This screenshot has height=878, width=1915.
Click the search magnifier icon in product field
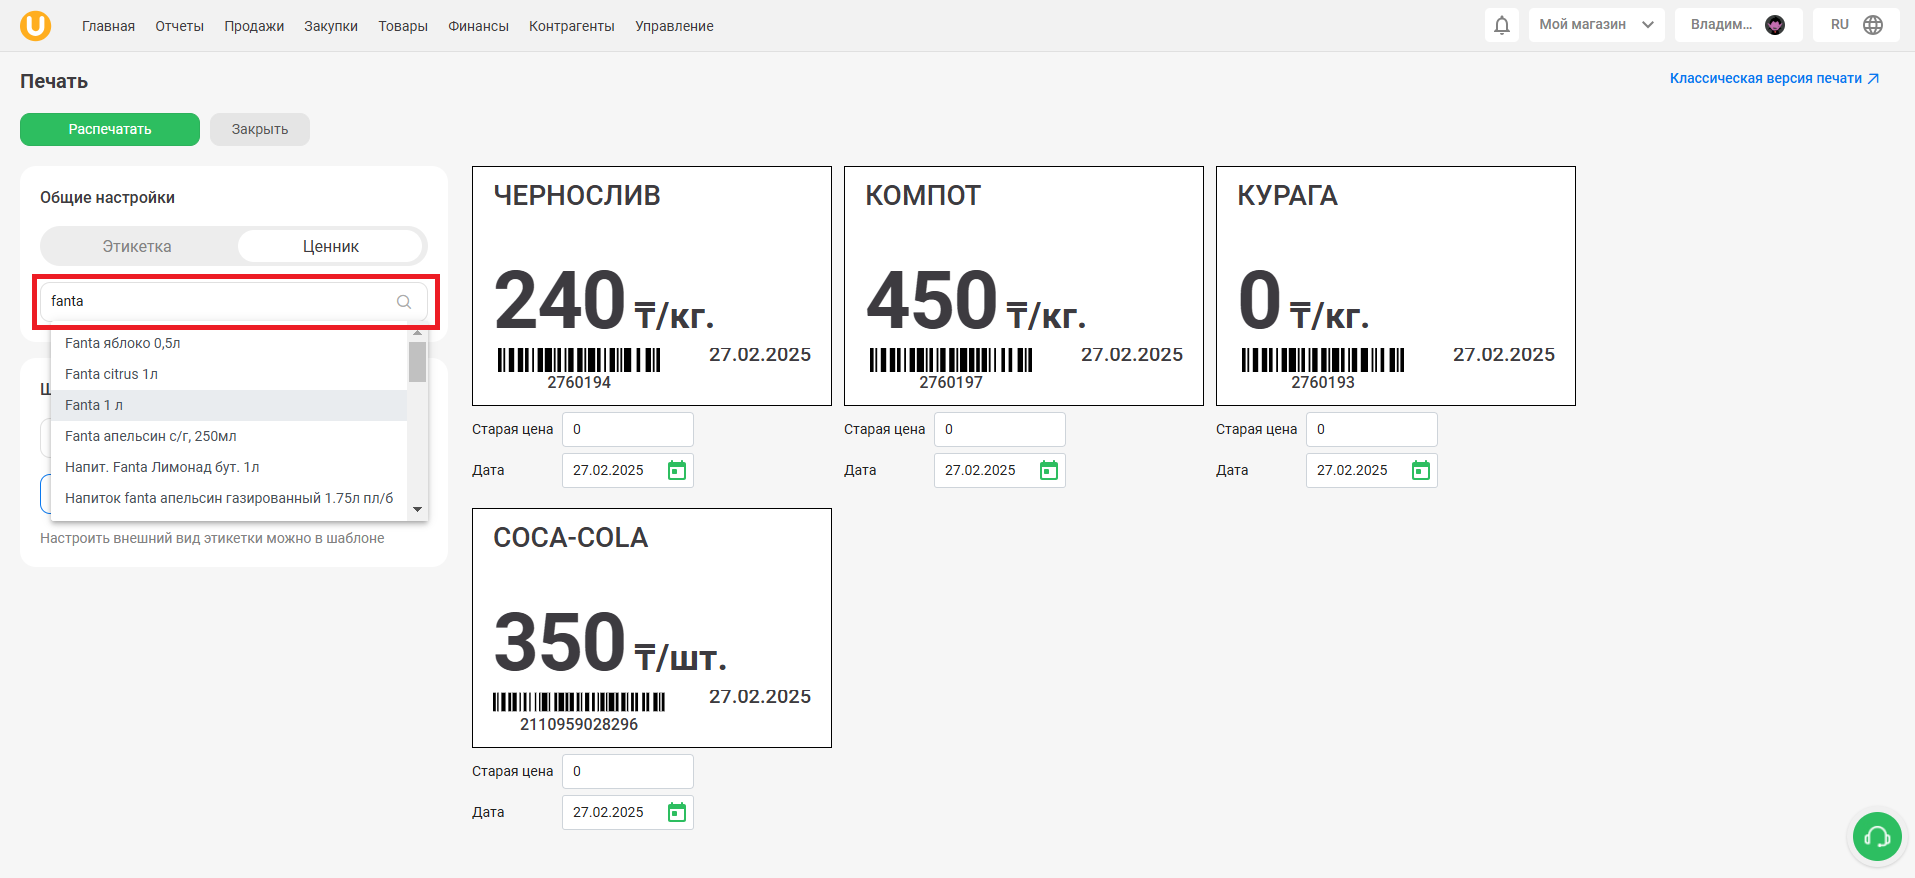[x=404, y=301]
